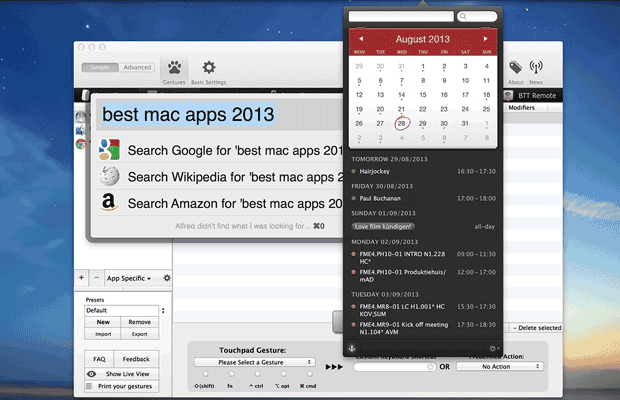The image size is (620, 400).
Task: Open the Feedback button
Action: (x=136, y=359)
